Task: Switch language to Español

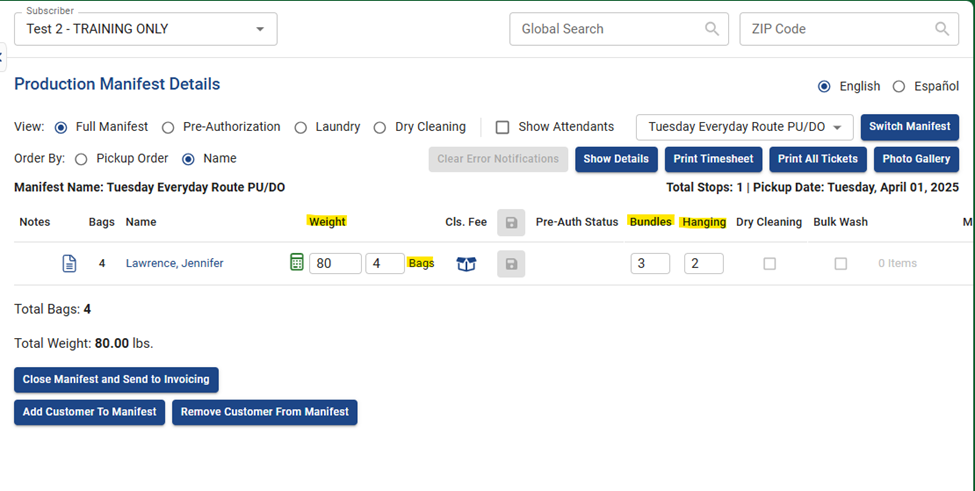Action: pos(899,87)
